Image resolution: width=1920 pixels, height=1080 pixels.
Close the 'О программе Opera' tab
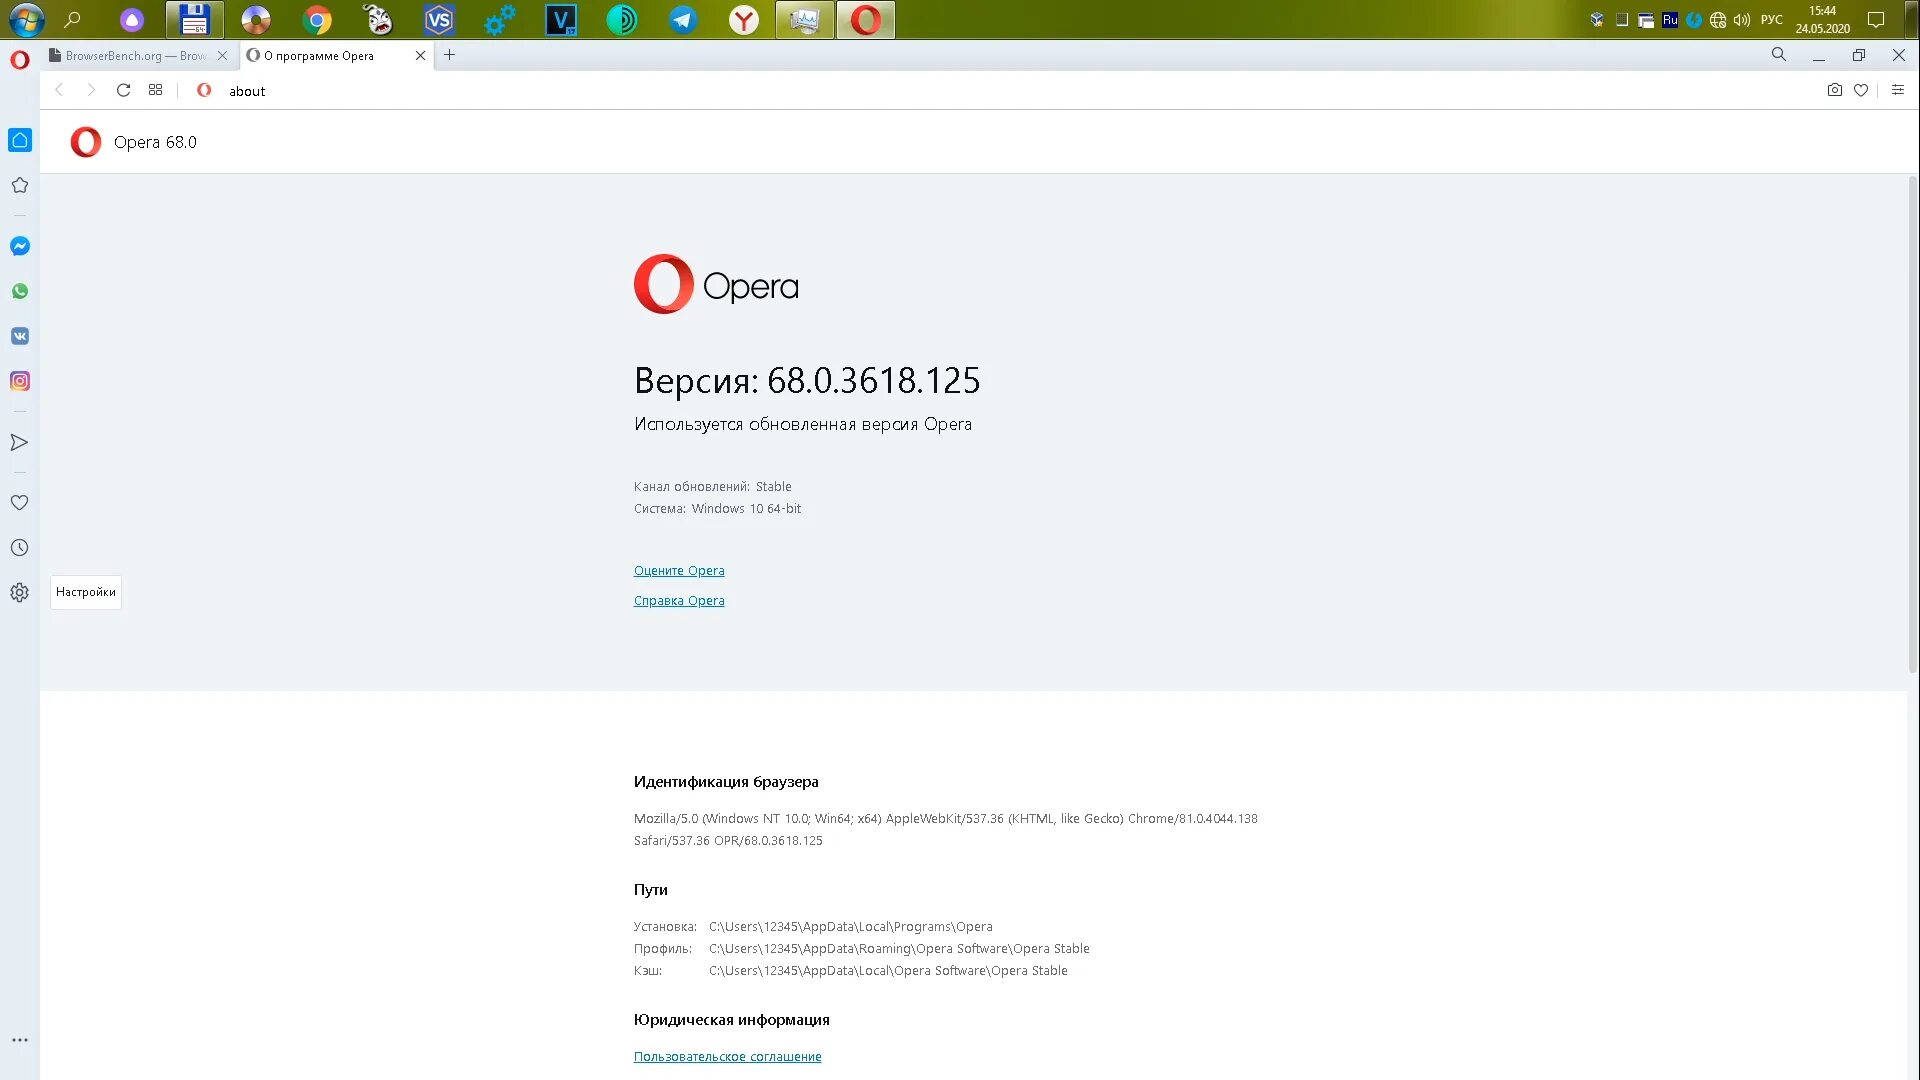pyautogui.click(x=421, y=56)
